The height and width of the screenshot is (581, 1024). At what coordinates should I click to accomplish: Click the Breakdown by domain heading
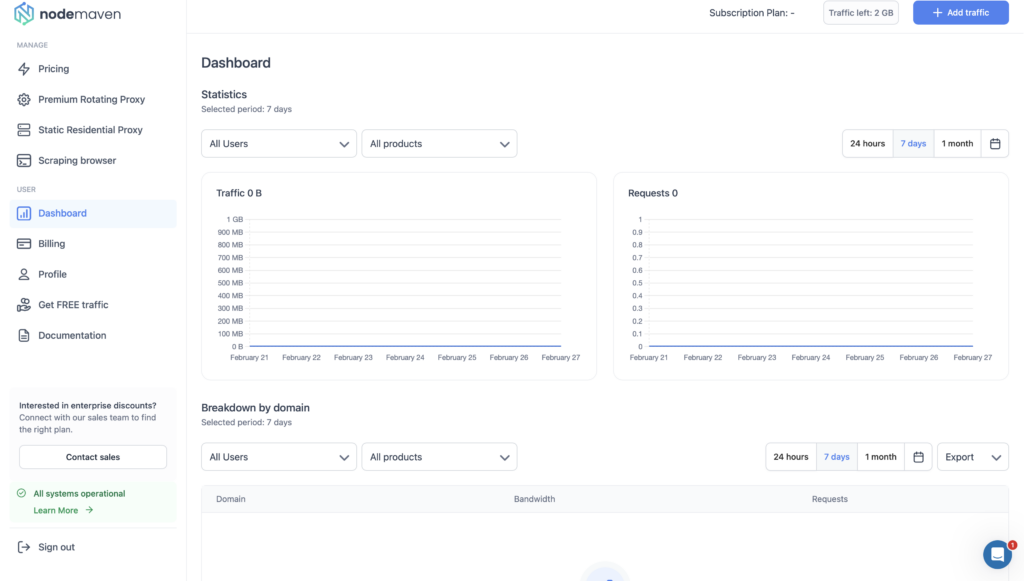coord(255,408)
